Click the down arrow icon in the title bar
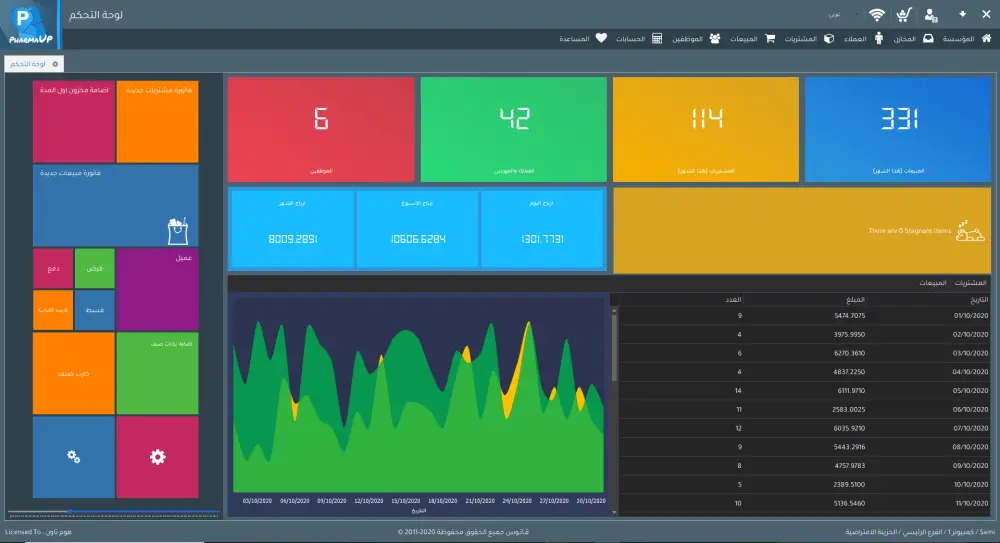 962,14
